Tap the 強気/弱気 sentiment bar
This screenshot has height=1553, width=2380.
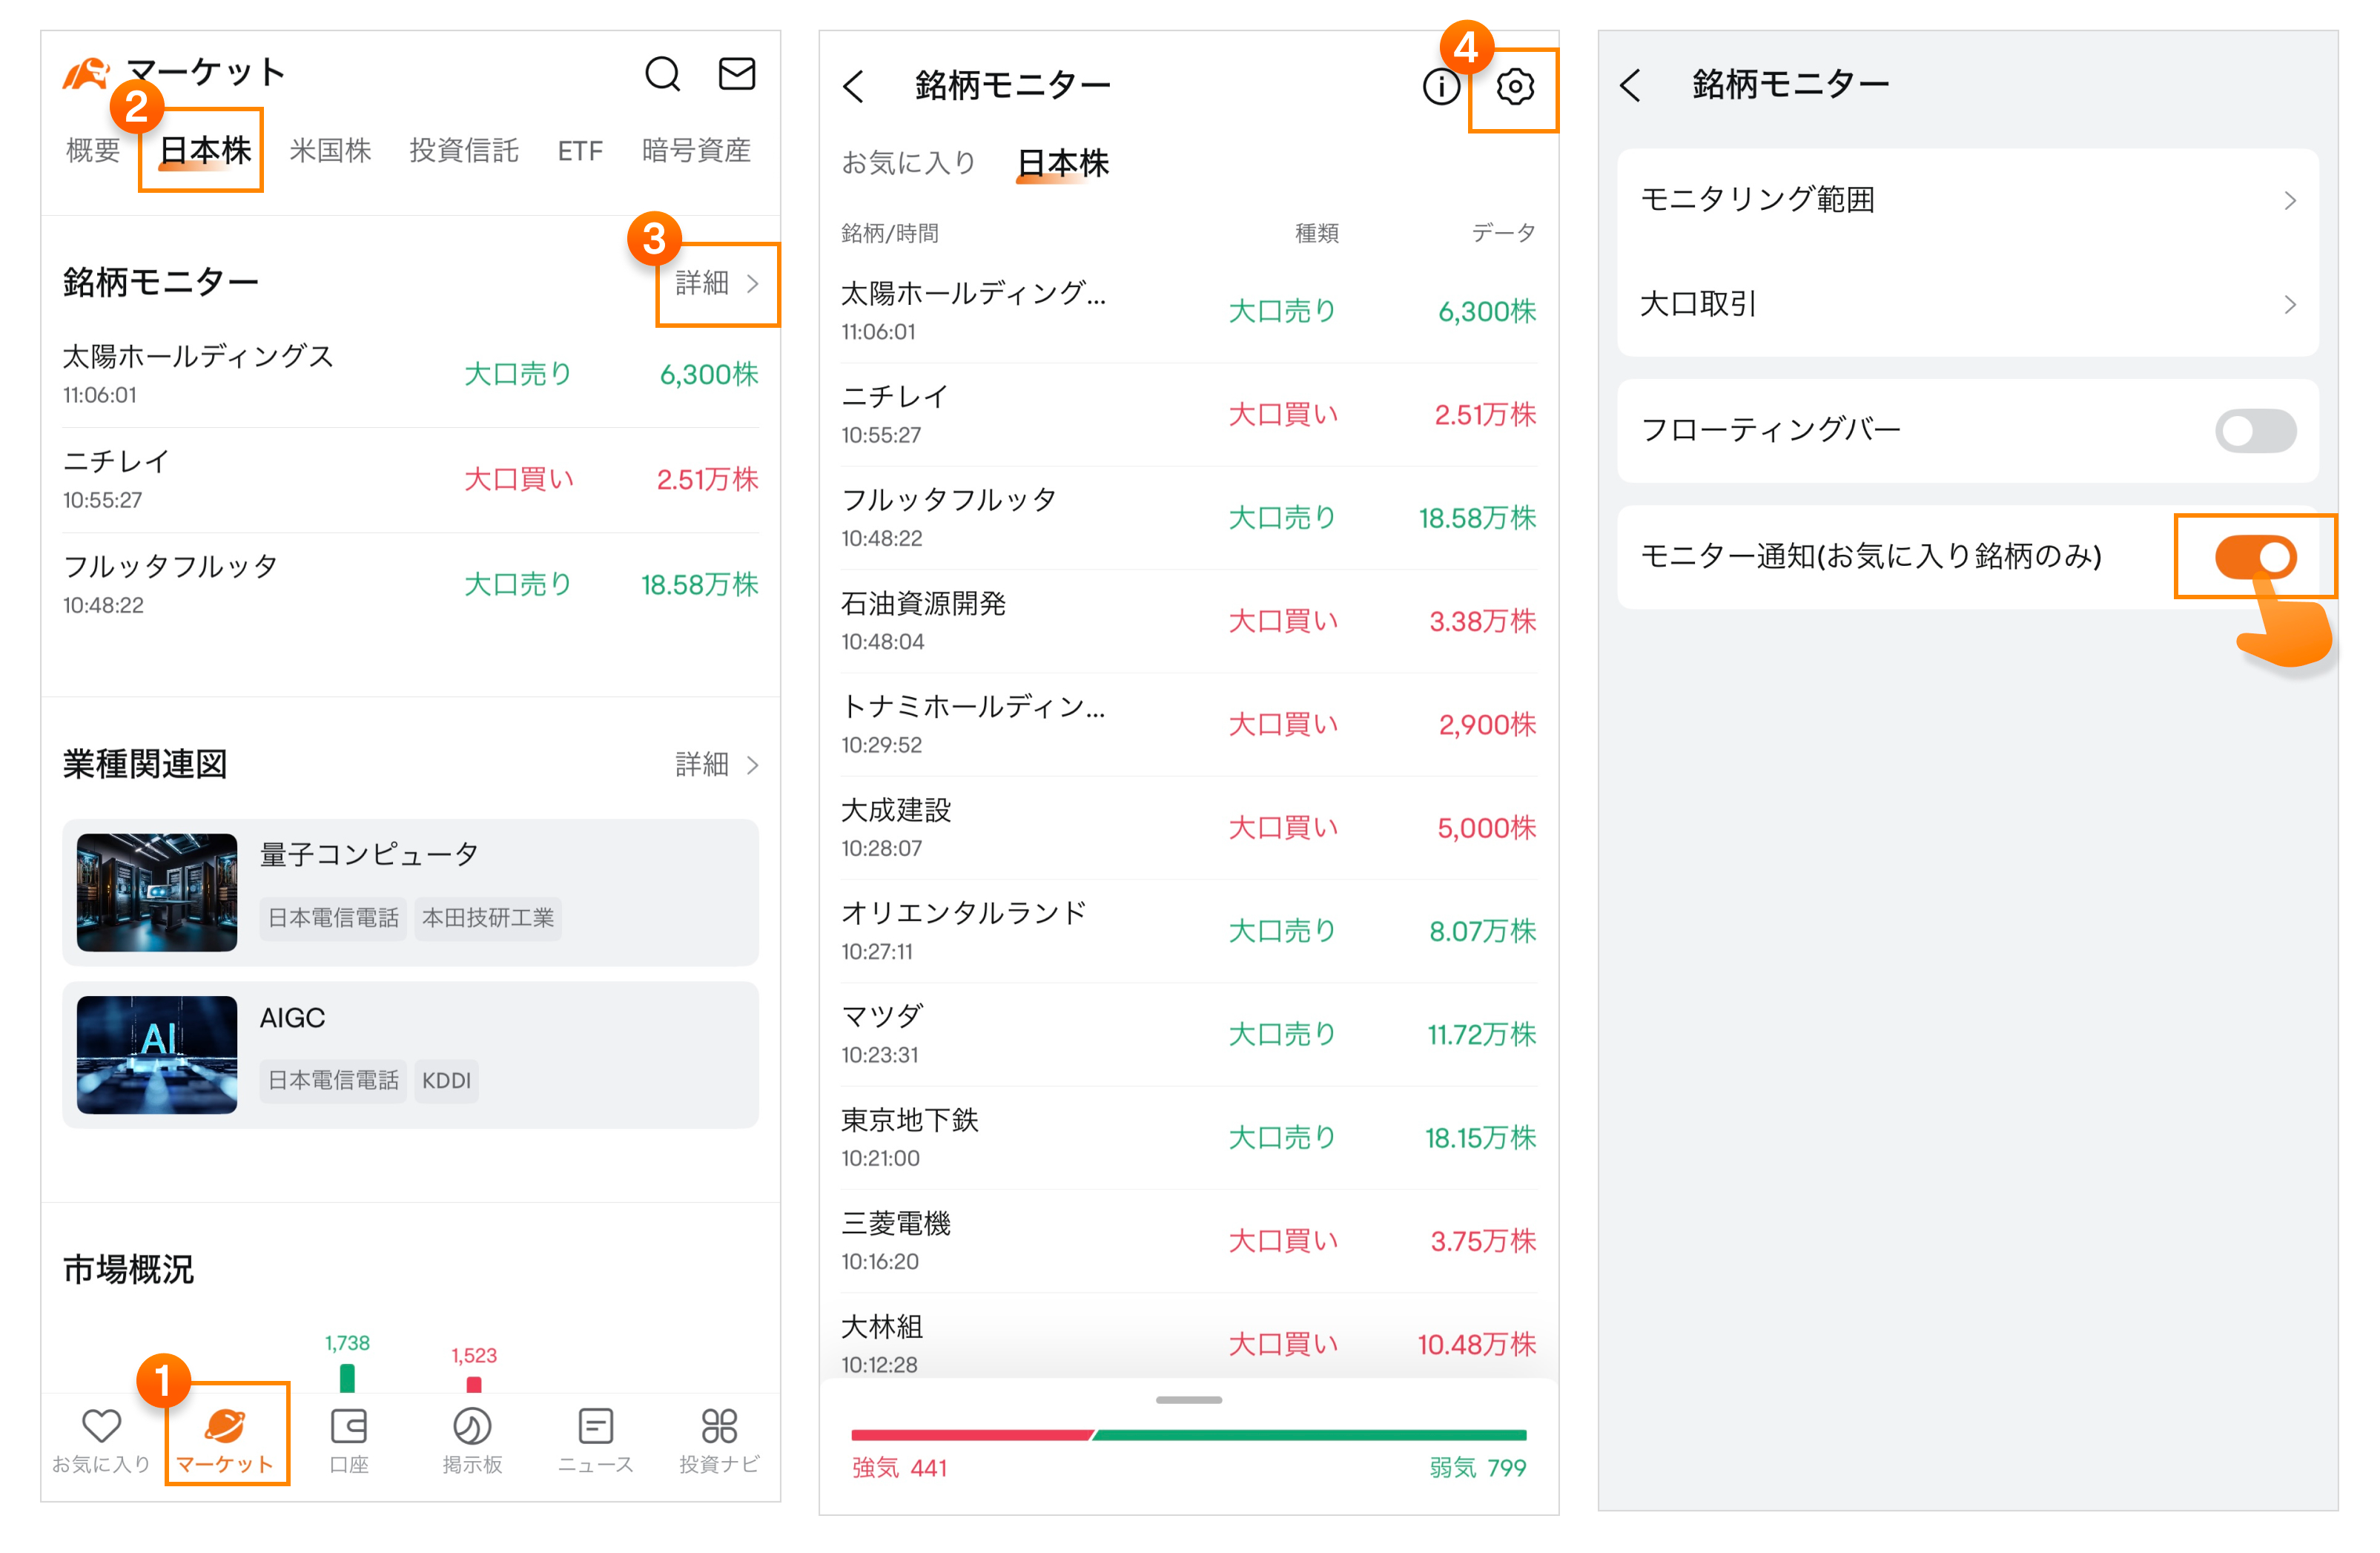pos(1188,1435)
